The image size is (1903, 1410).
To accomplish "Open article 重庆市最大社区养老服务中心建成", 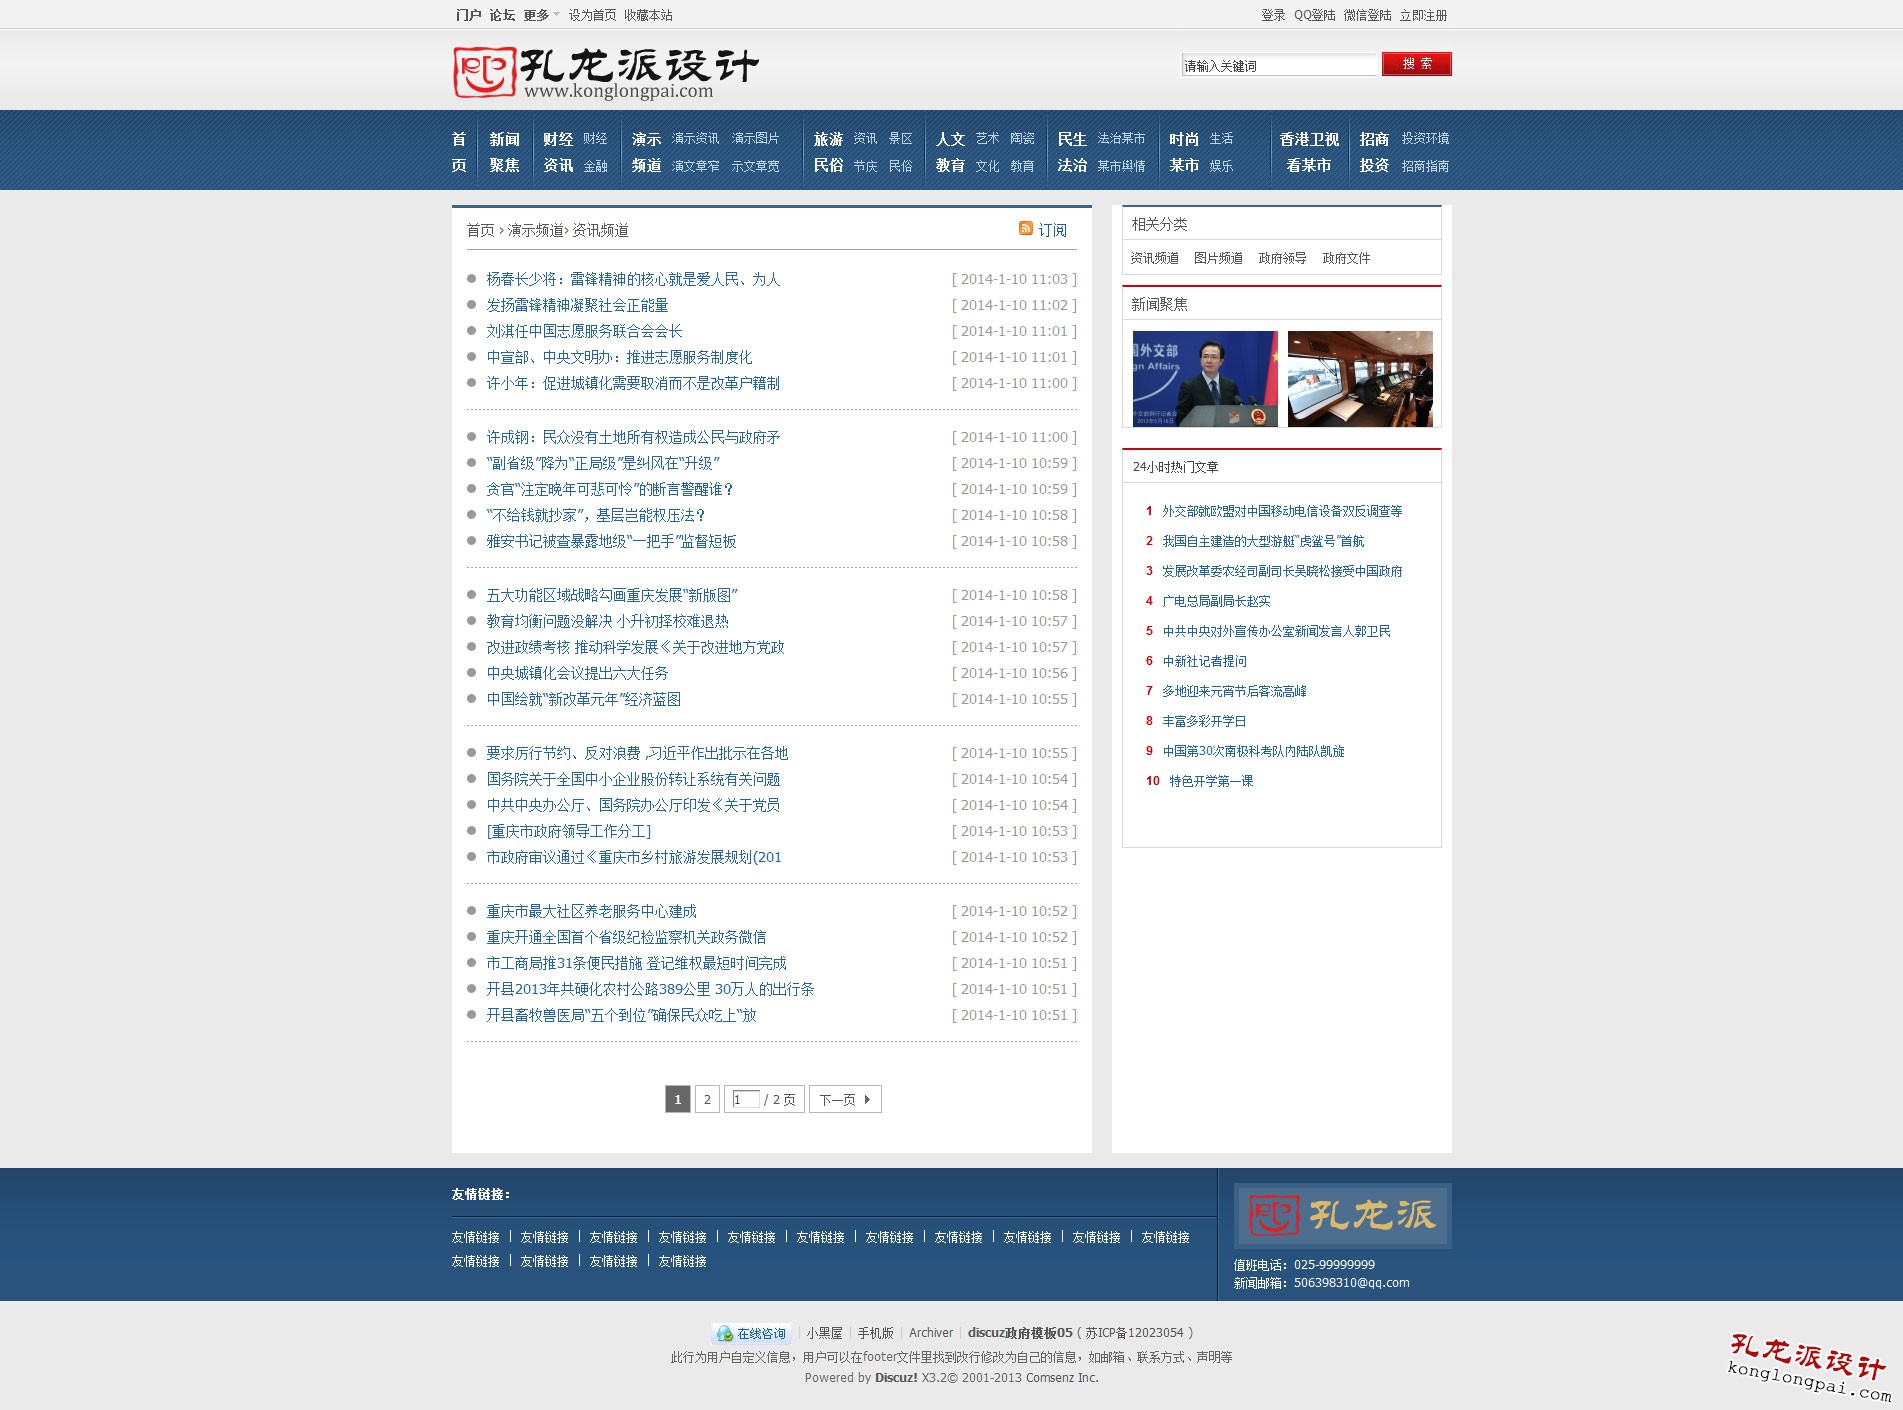I will coord(591,911).
